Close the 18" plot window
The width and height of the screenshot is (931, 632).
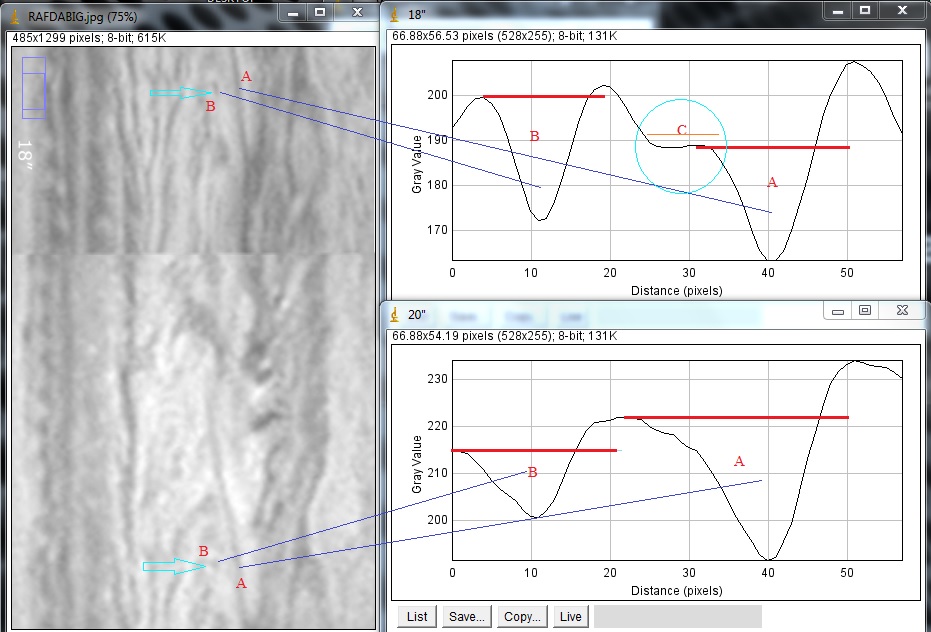902,11
